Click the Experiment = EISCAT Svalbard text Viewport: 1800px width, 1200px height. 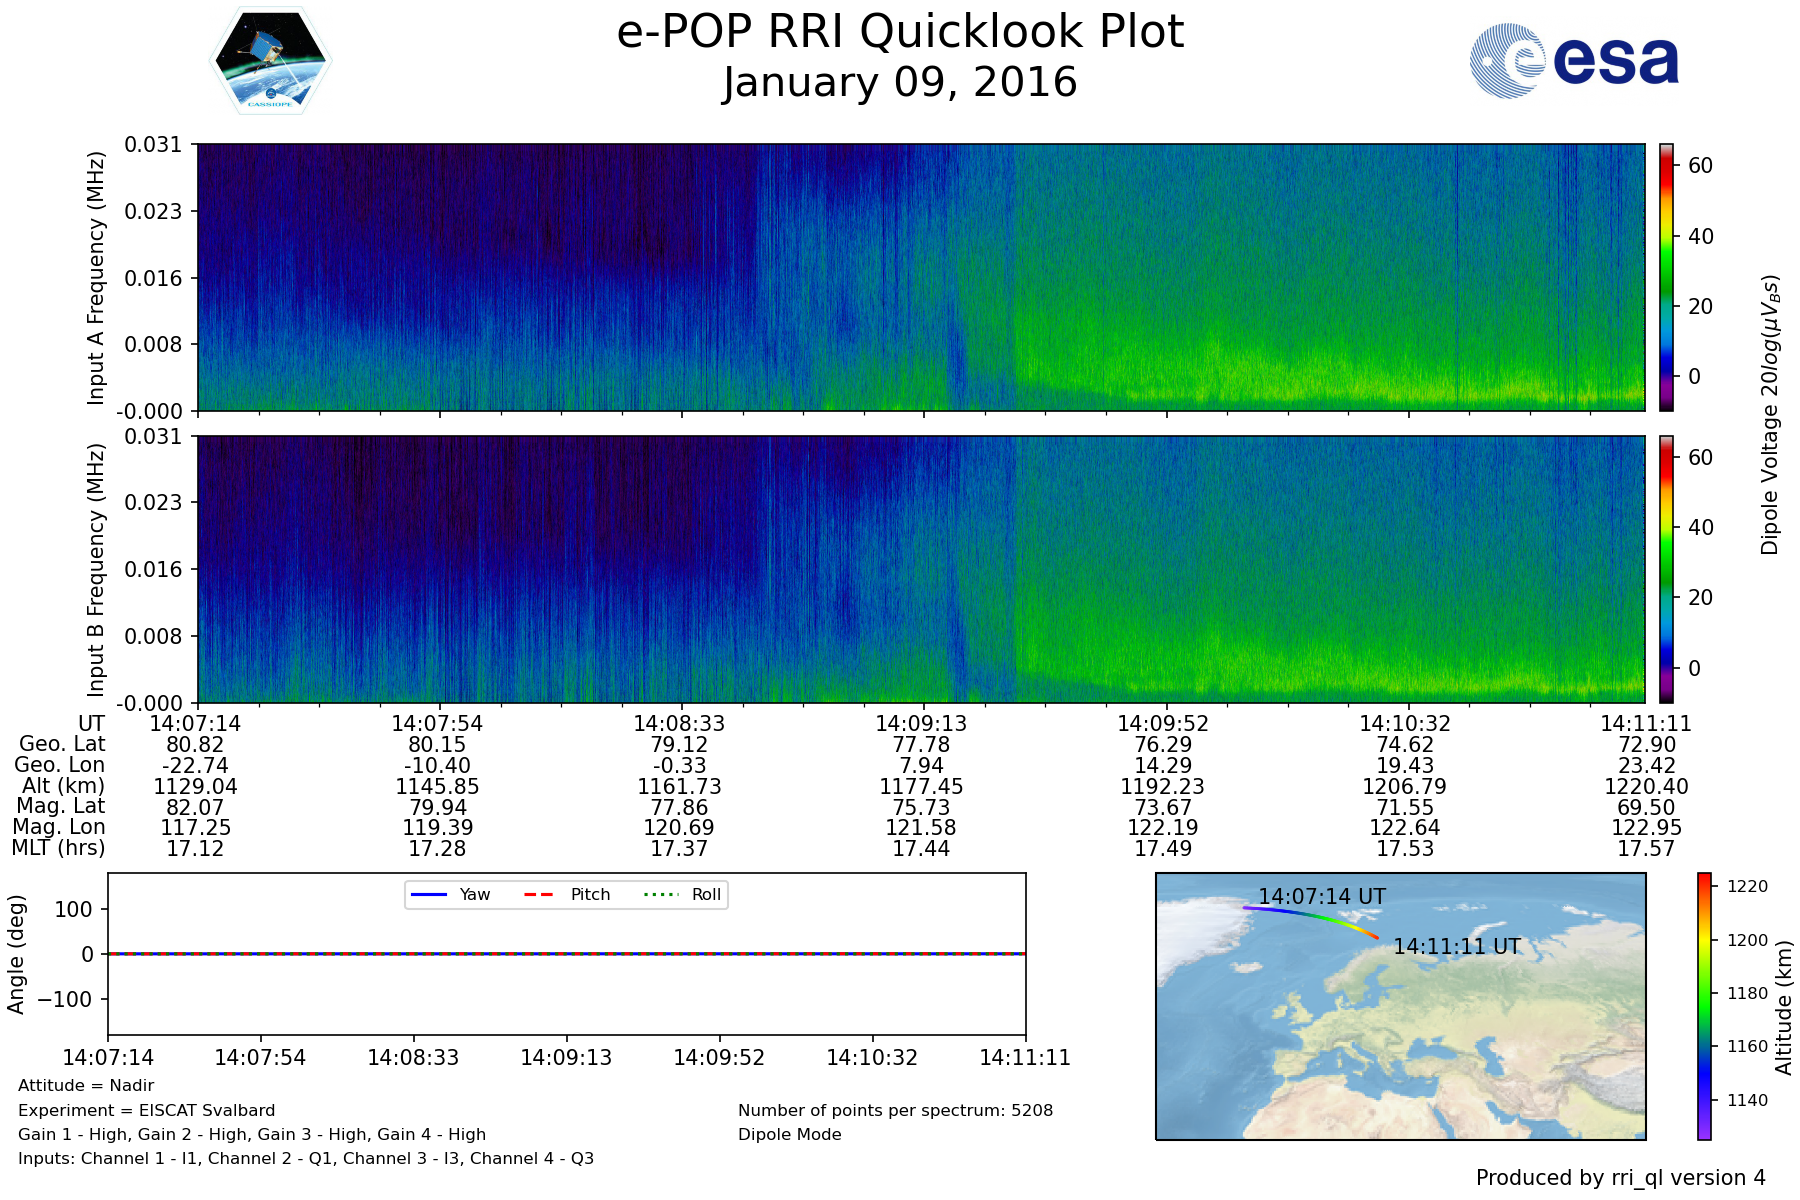click(x=146, y=1110)
